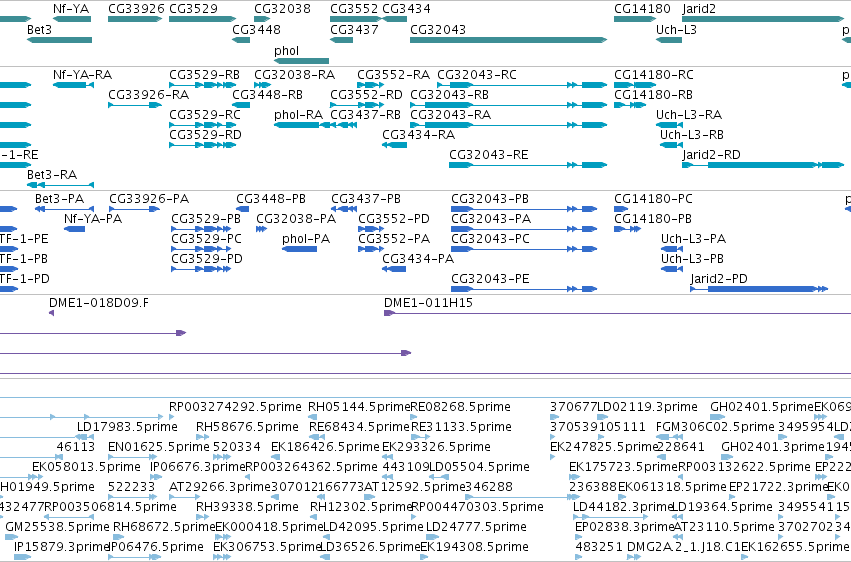Click transcript CG3434-RA

tap(418, 135)
